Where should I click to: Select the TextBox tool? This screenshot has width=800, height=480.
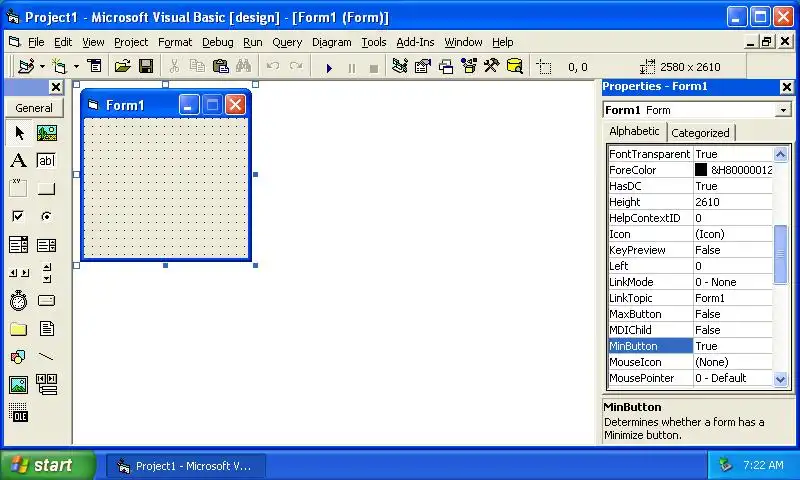coord(46,161)
